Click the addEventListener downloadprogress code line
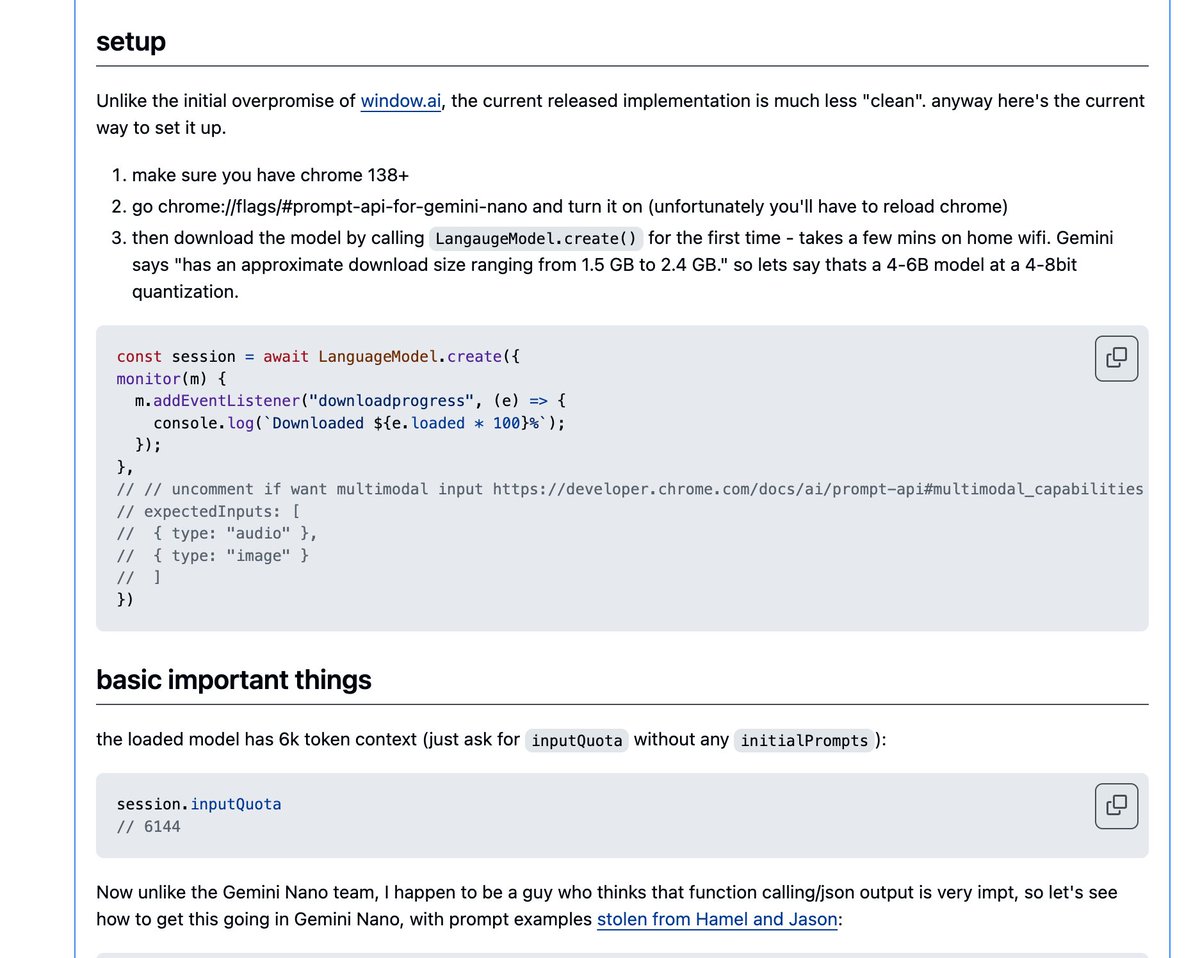Viewport: 1200px width, 958px height. click(x=351, y=401)
